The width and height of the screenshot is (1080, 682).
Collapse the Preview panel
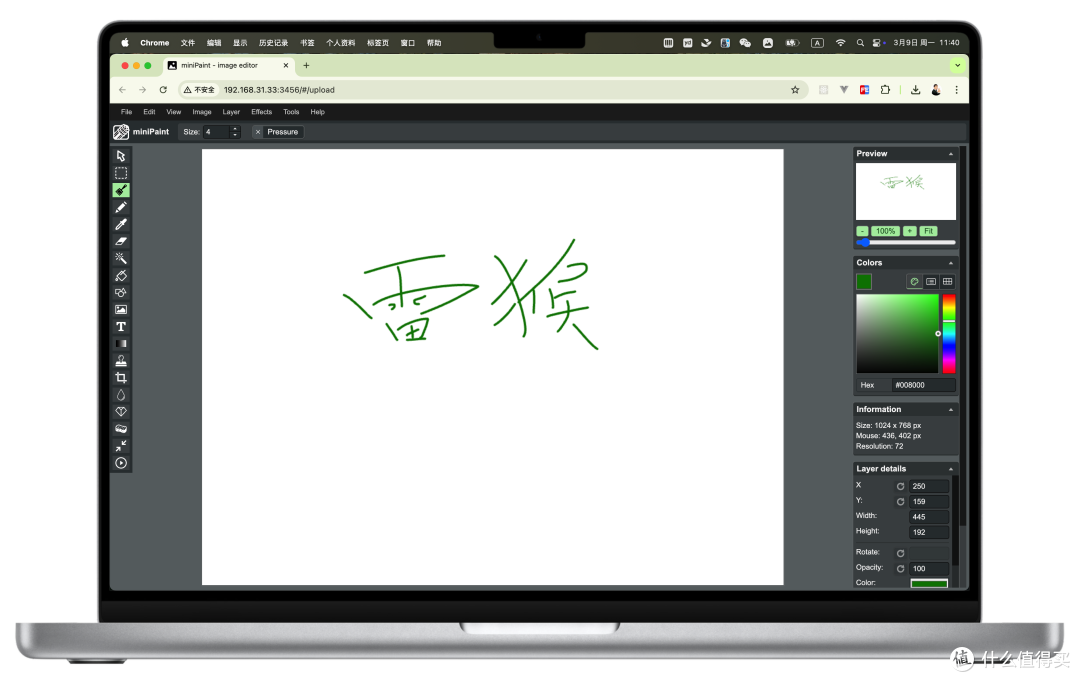click(949, 153)
